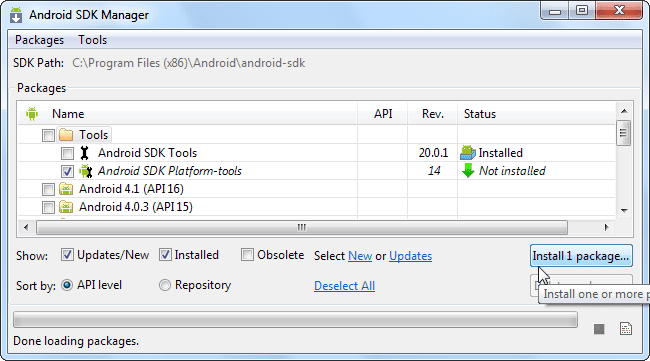Click the revision value 20.0.1
The image size is (650, 361).
click(433, 153)
